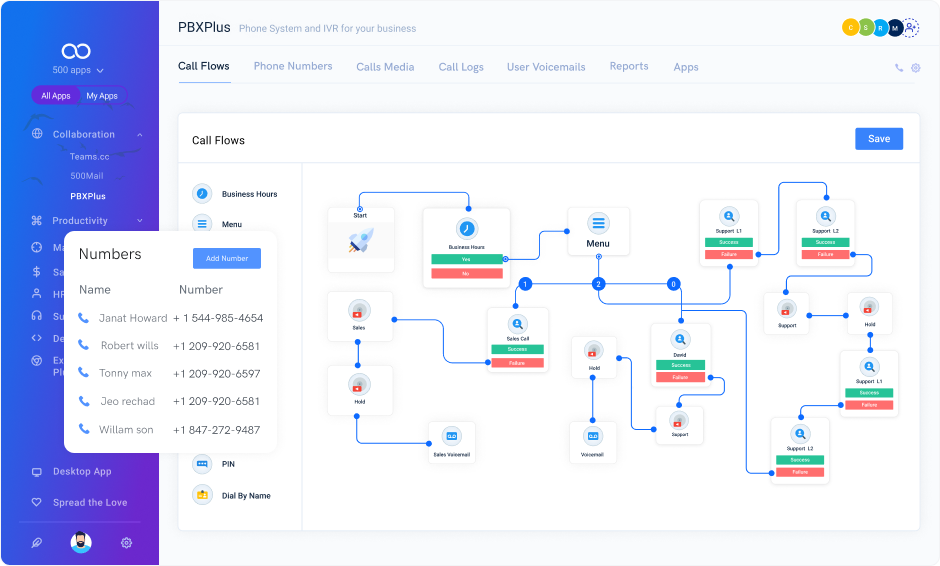940x566 pixels.
Task: Switch to the Call Logs tab
Action: tap(460, 67)
